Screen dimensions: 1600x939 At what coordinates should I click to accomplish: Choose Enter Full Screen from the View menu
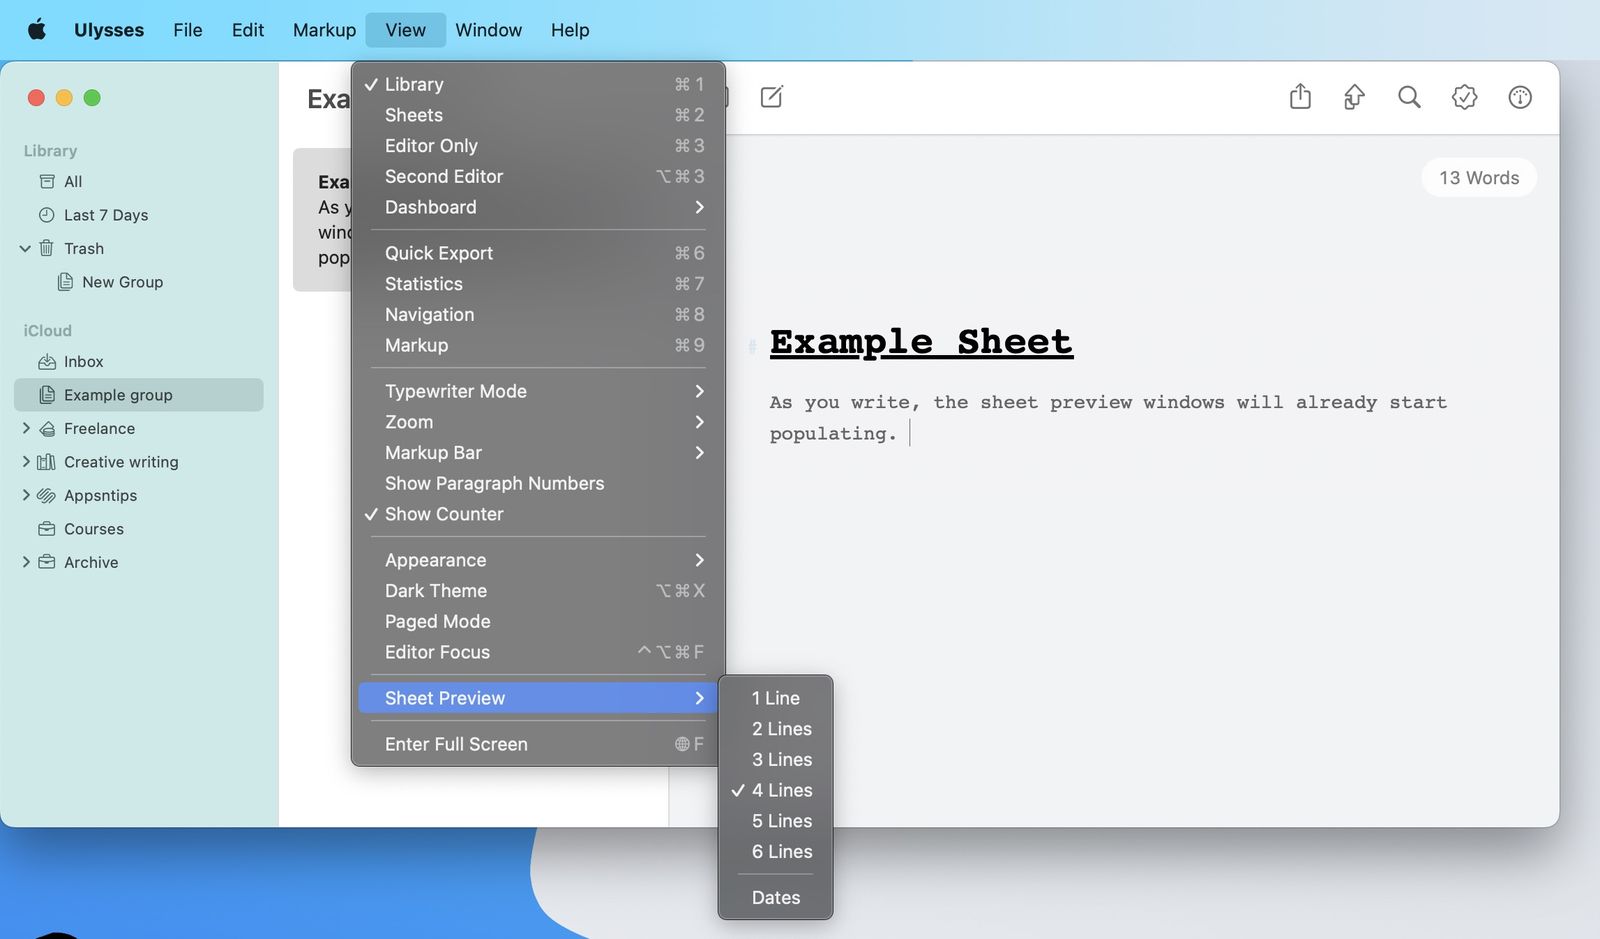456,744
